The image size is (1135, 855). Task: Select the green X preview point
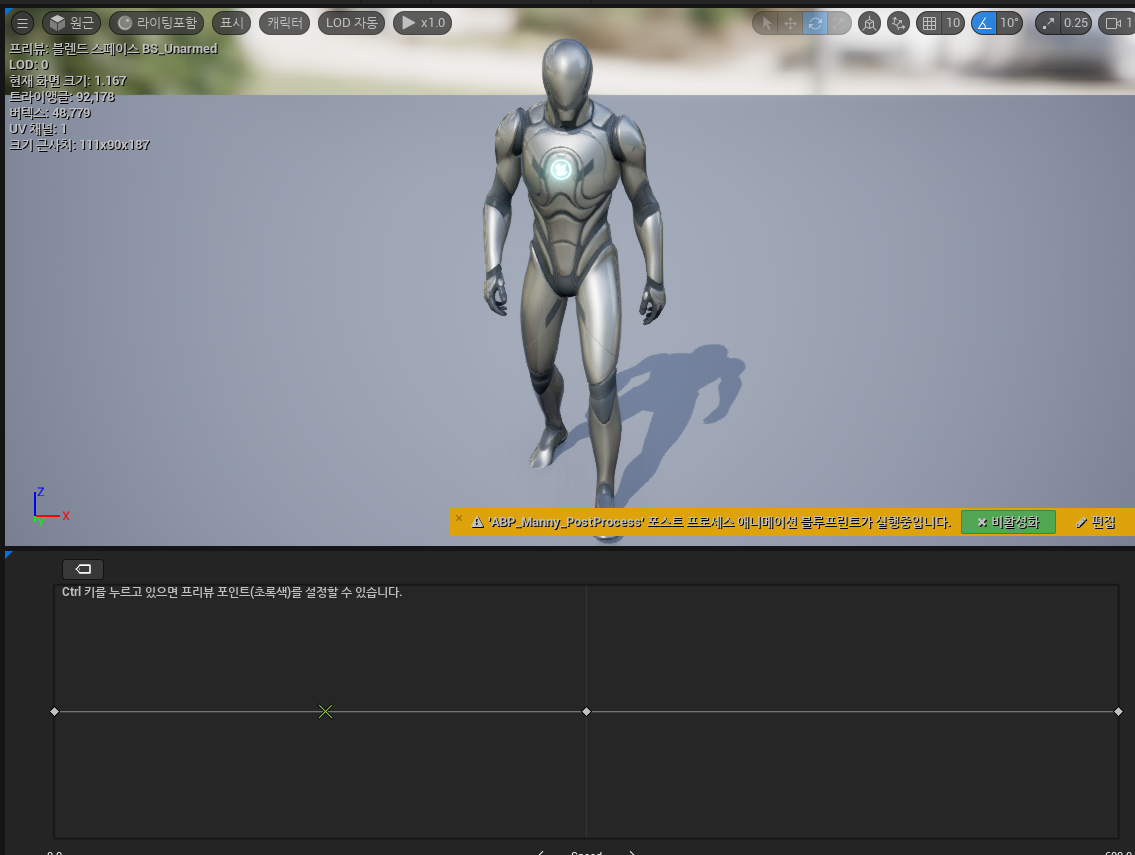coord(326,712)
